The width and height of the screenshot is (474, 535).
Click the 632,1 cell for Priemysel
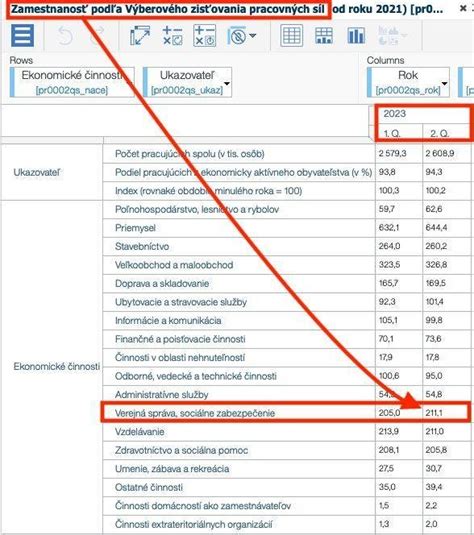pos(399,228)
